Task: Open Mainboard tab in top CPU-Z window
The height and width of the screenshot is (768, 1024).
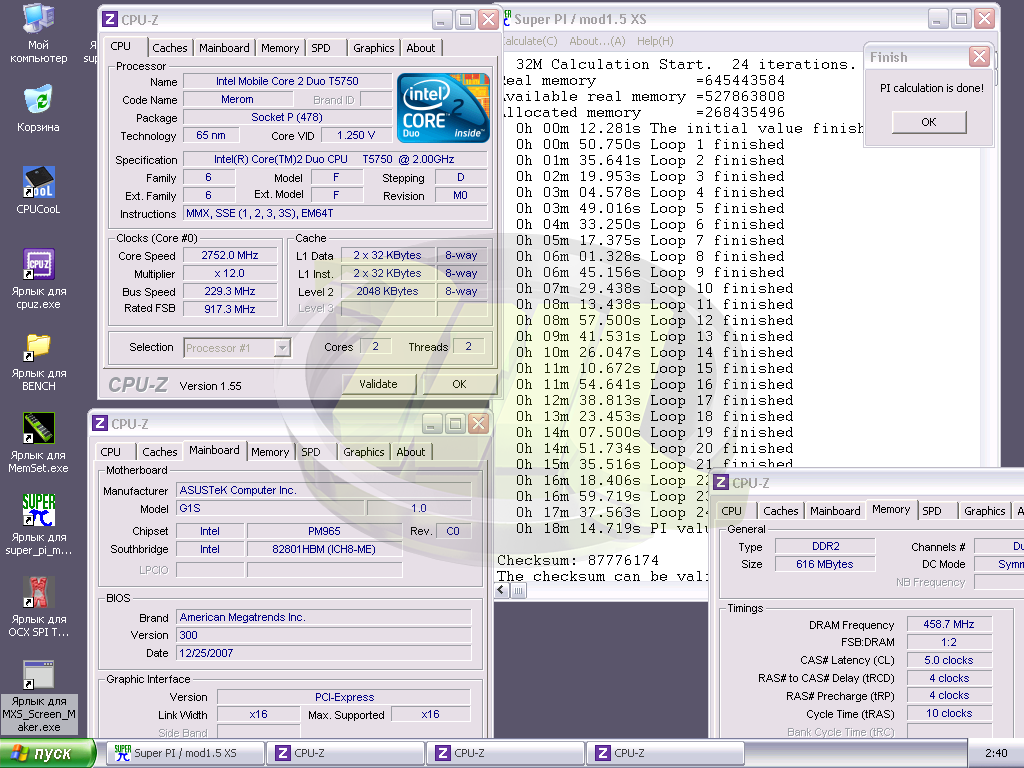Action: 224,48
